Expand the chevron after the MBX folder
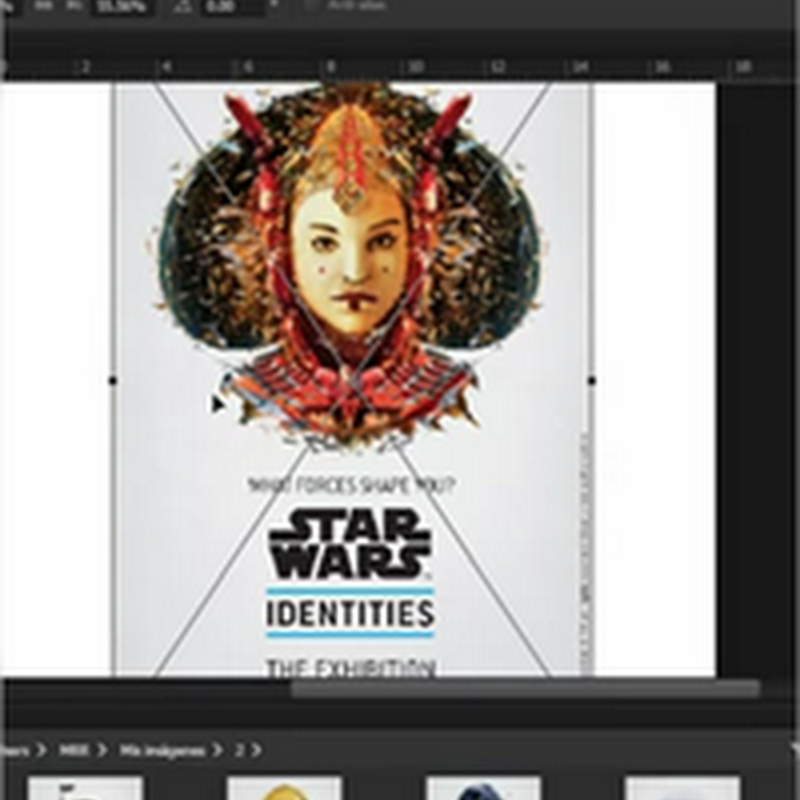 (x=102, y=750)
